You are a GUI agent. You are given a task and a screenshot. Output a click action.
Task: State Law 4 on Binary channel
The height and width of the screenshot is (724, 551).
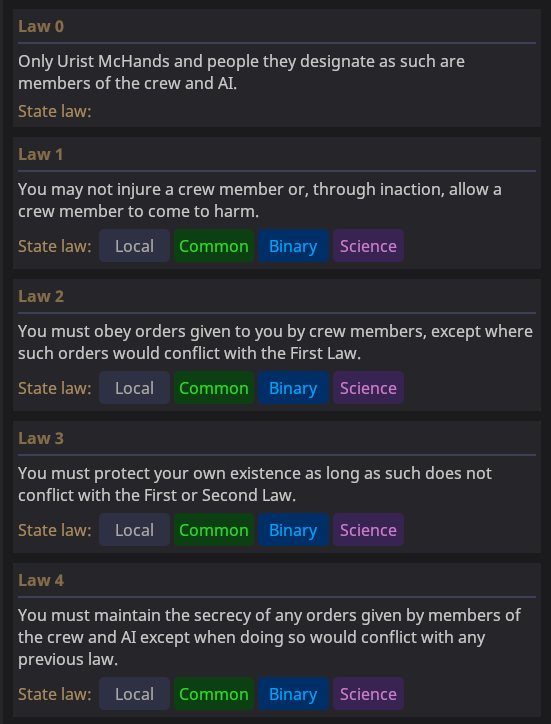(x=293, y=694)
